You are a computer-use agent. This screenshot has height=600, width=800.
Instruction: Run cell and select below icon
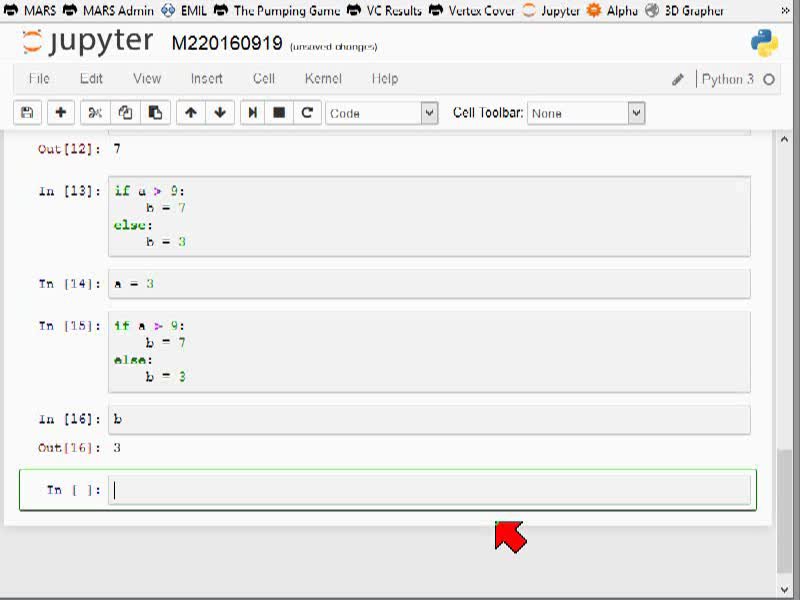[x=253, y=113]
